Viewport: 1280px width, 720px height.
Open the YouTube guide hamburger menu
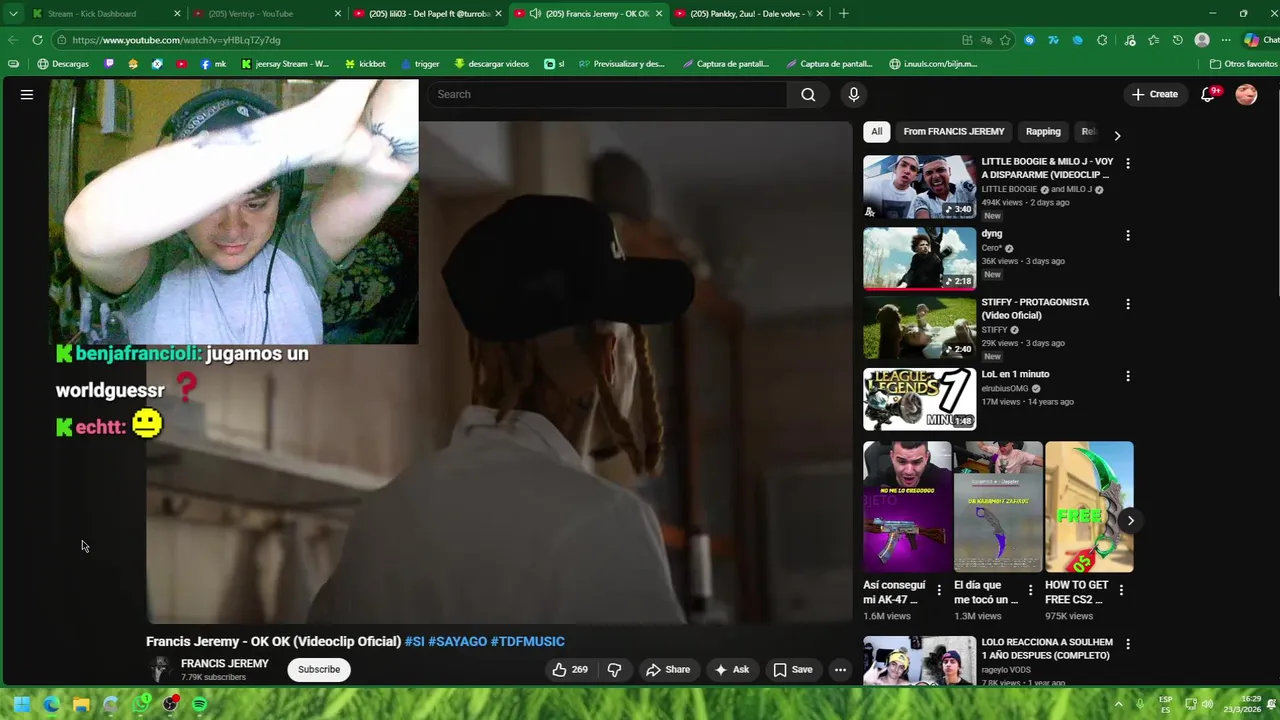click(x=27, y=94)
